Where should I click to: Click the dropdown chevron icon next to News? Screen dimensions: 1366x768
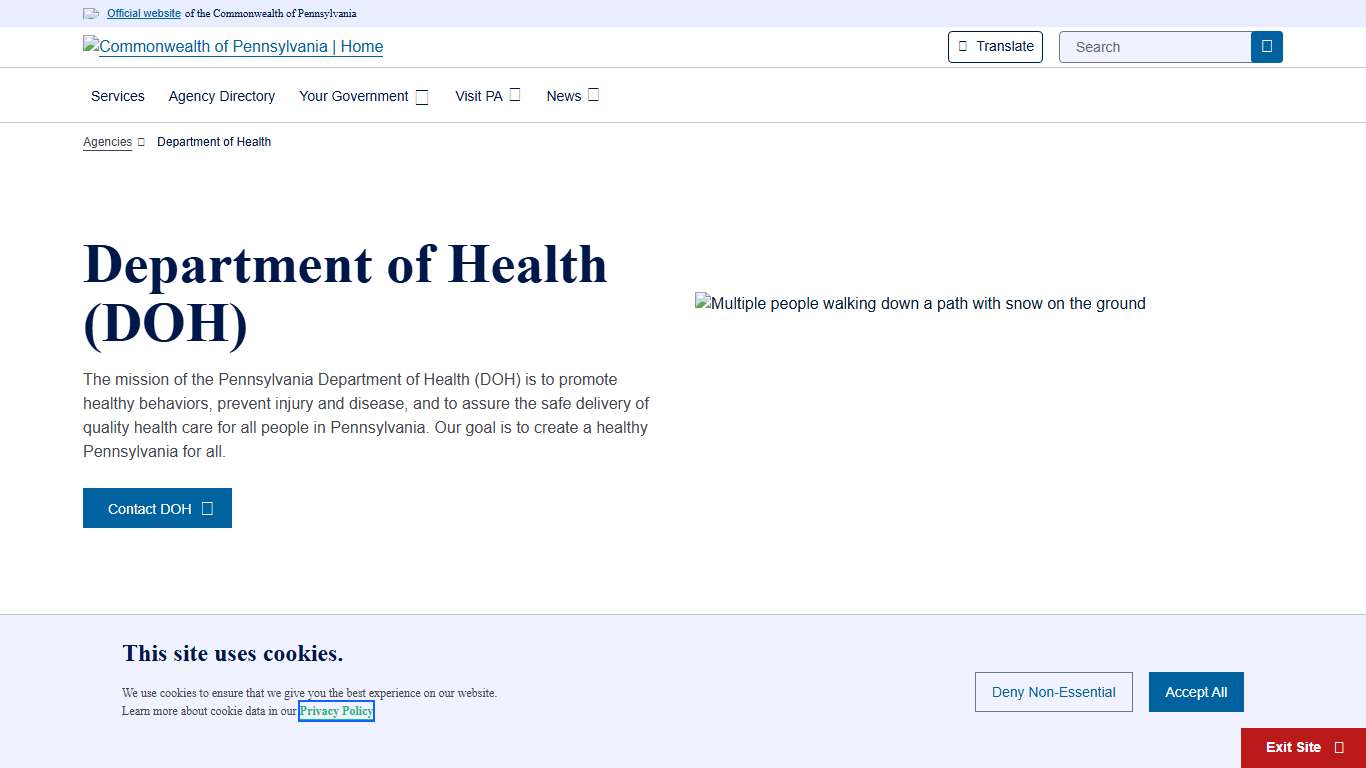coord(593,94)
